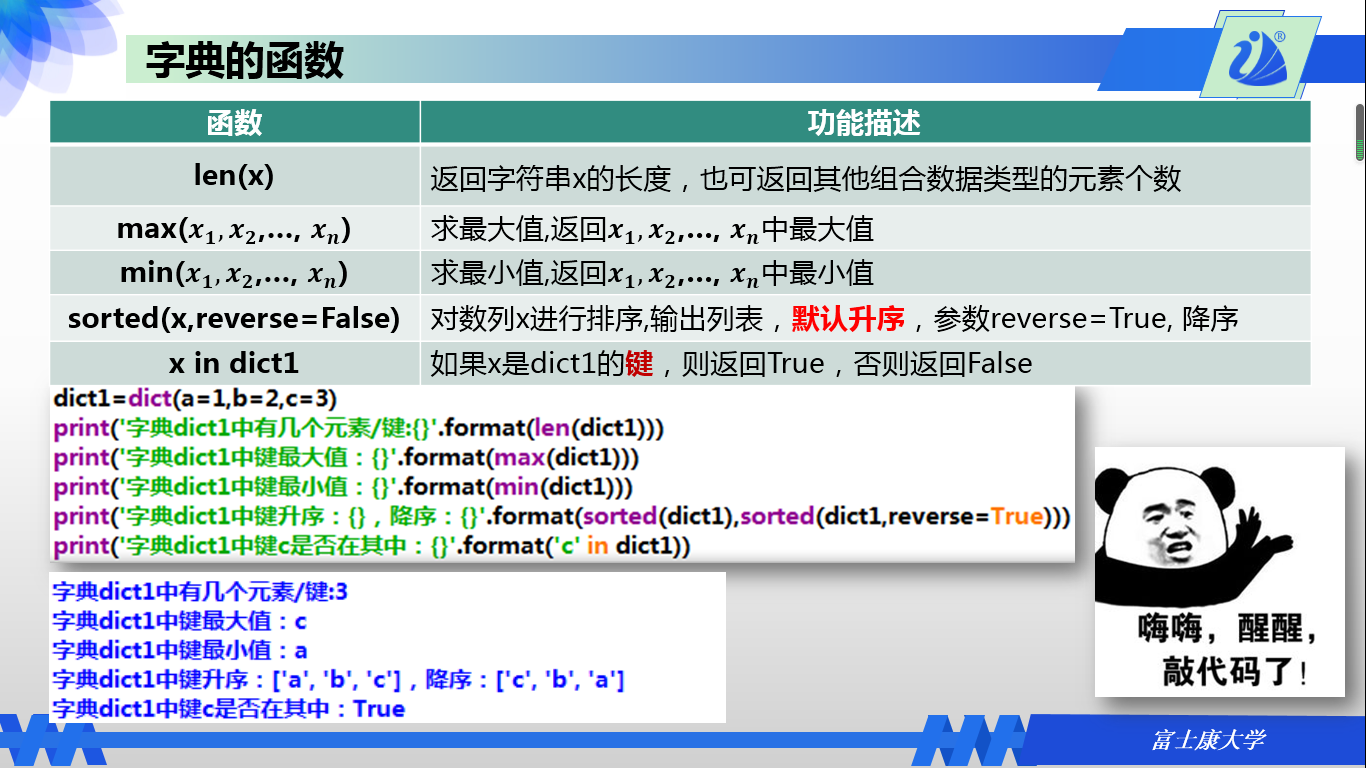The image size is (1366, 768).
Task: Click the footer text 富士康大学
Action: tap(1208, 741)
